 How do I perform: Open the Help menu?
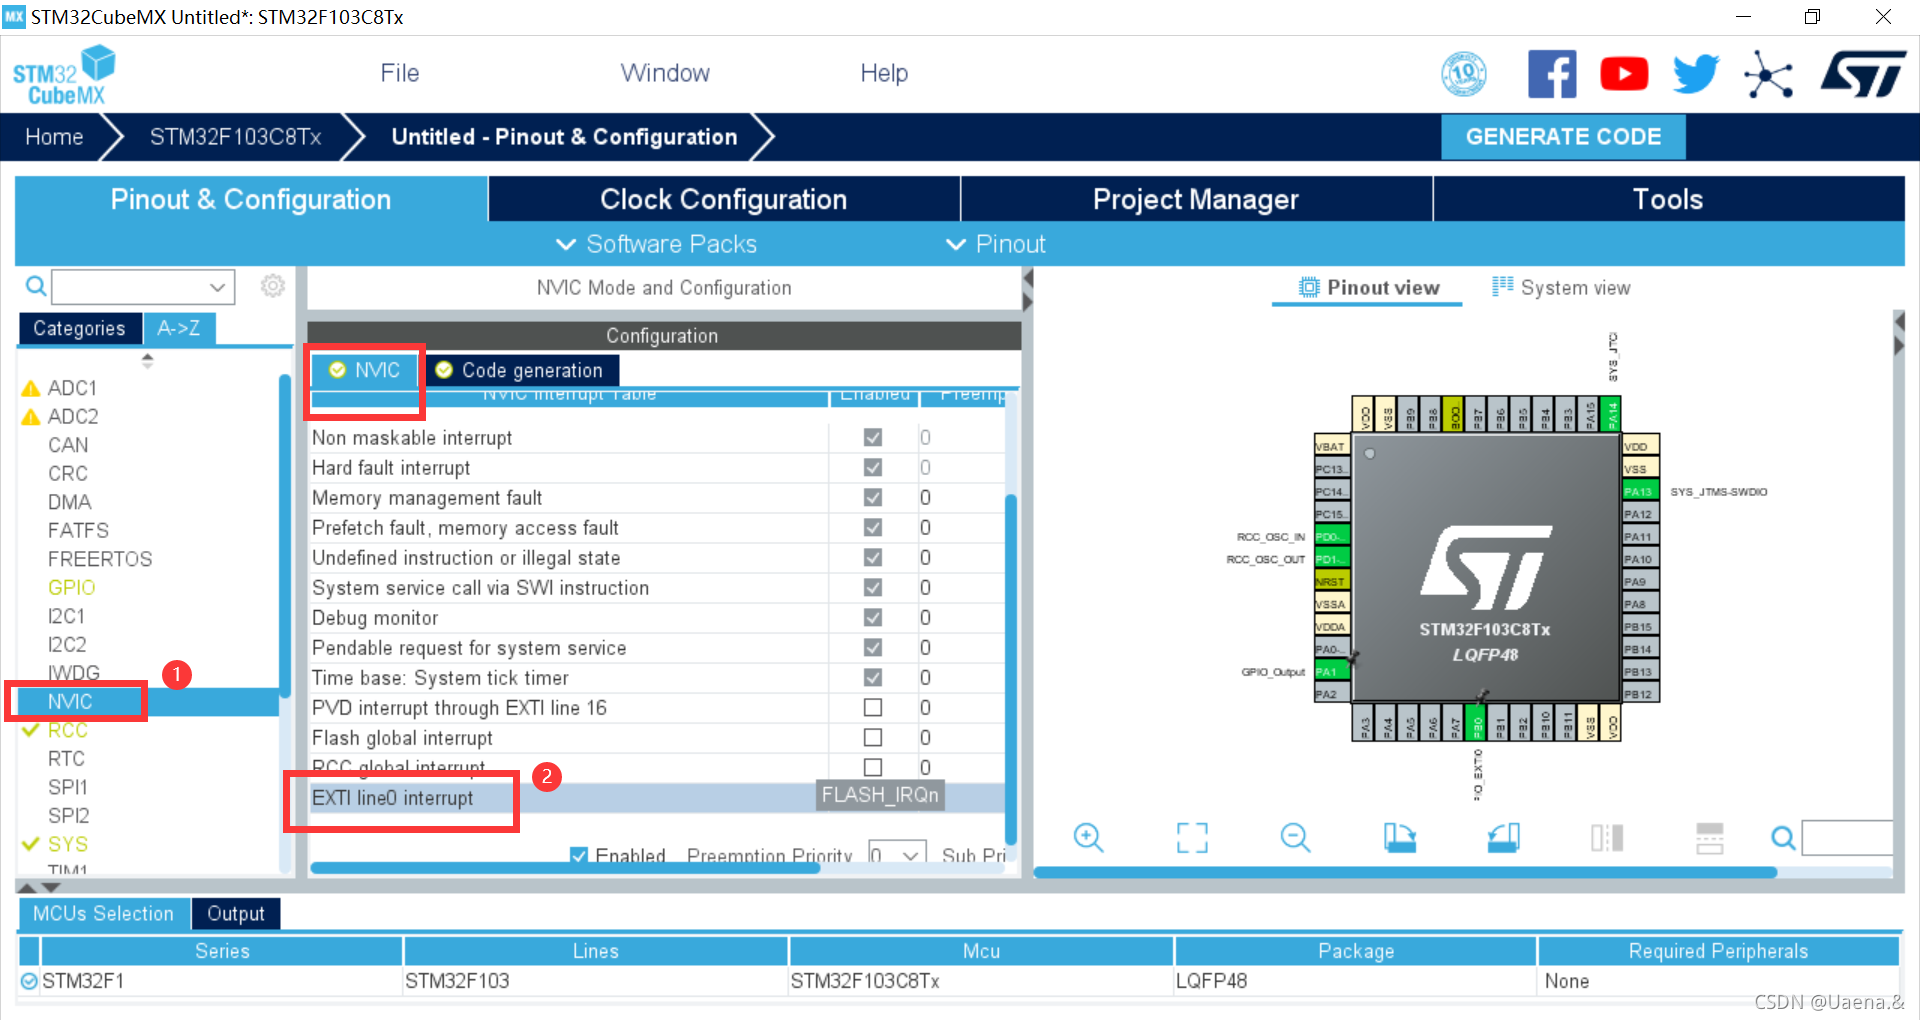(884, 73)
